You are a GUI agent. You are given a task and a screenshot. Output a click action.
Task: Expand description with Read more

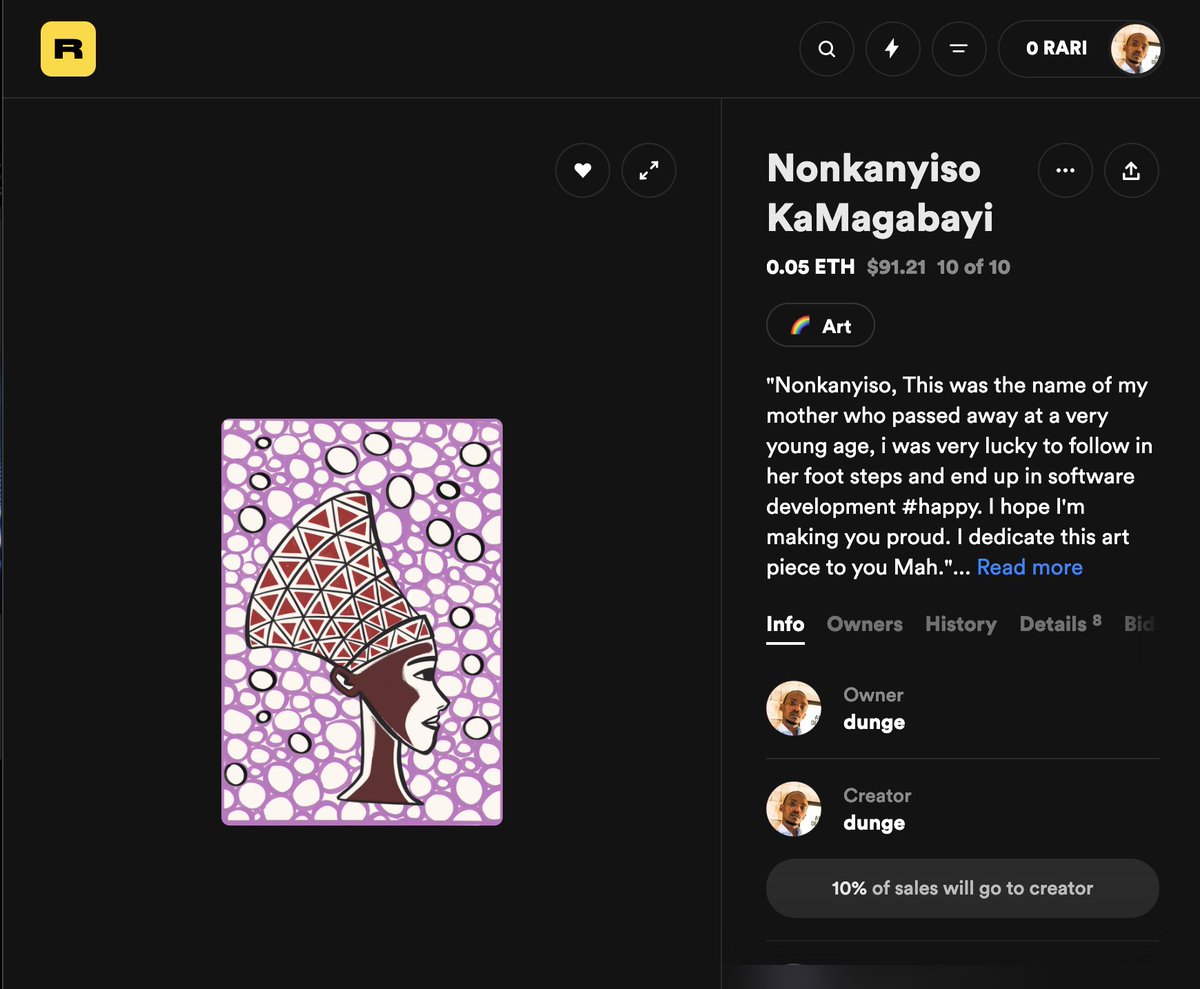[1029, 567]
